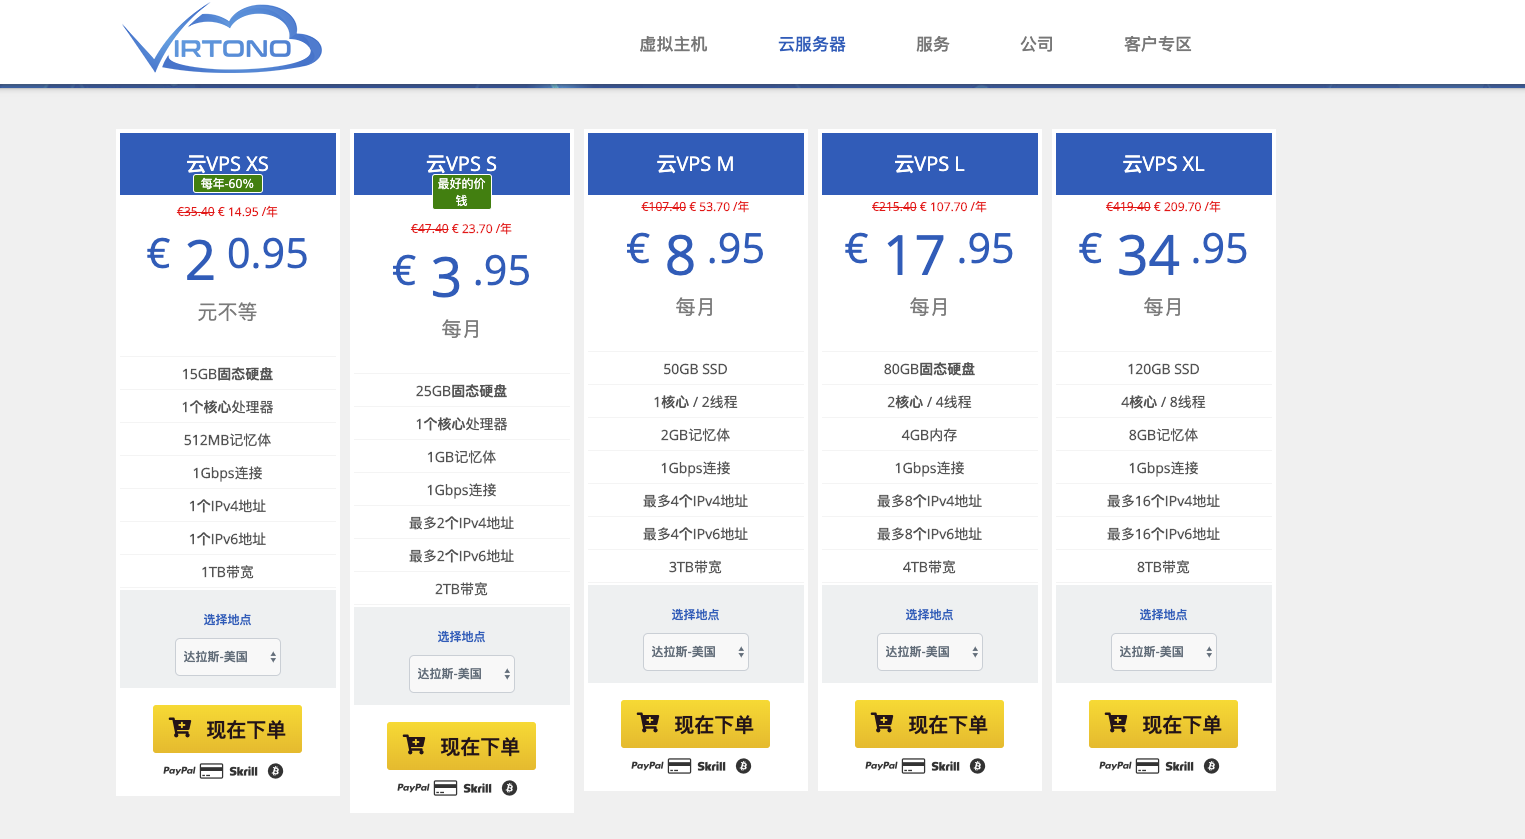Open the 虚拟主机 menu
1525x839 pixels.
[x=673, y=44]
